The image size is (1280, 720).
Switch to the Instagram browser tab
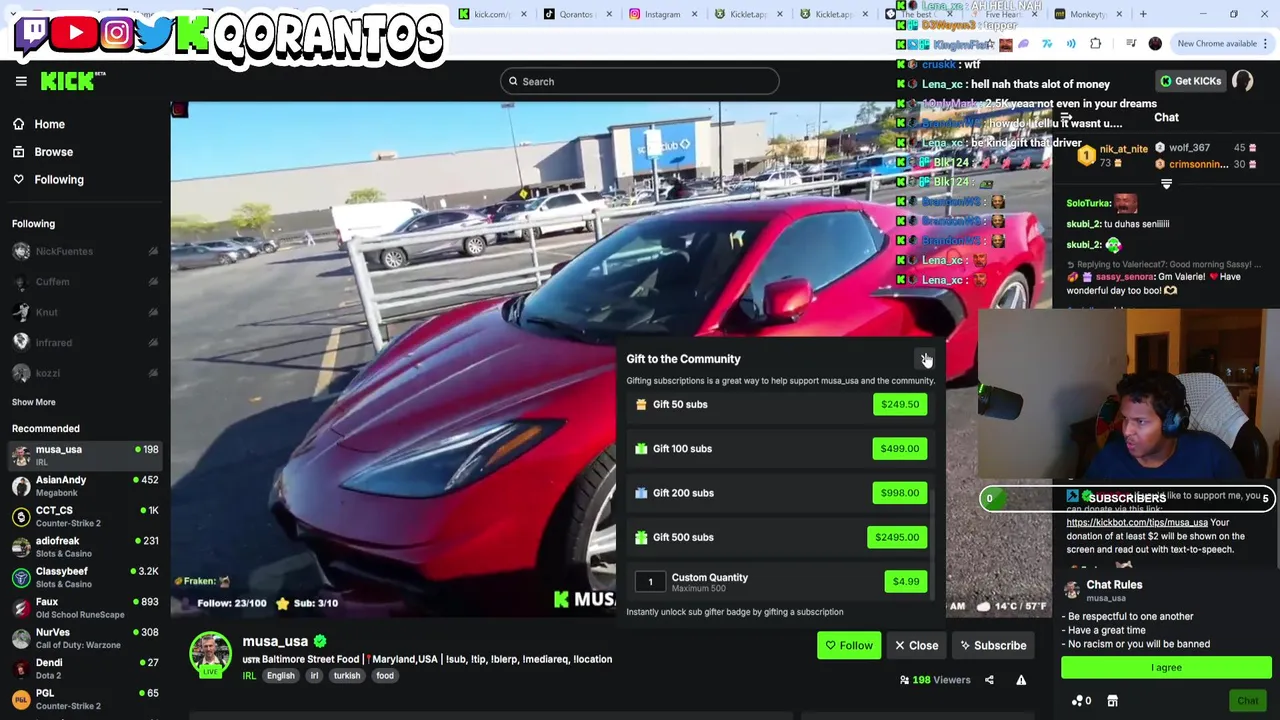662,14
